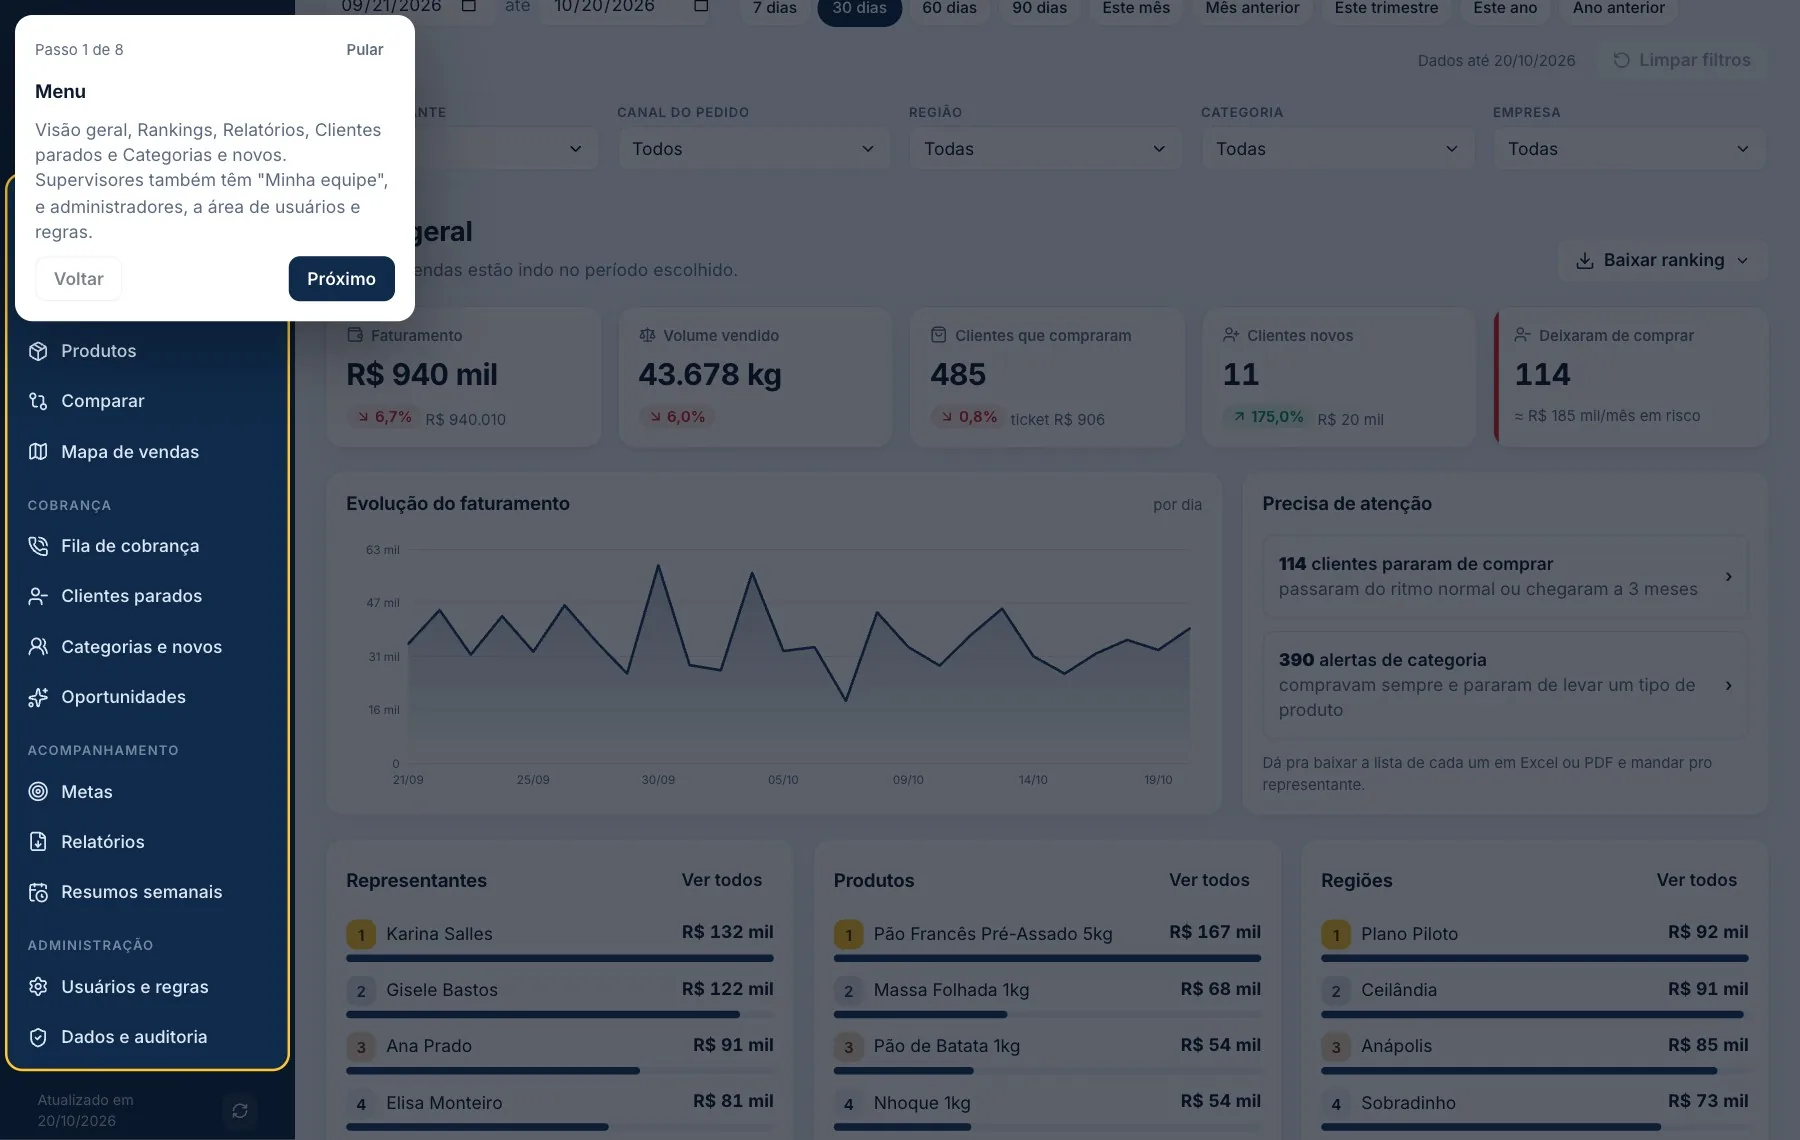The height and width of the screenshot is (1140, 1800).
Task: Click the Relatórios document icon
Action: coord(38,842)
